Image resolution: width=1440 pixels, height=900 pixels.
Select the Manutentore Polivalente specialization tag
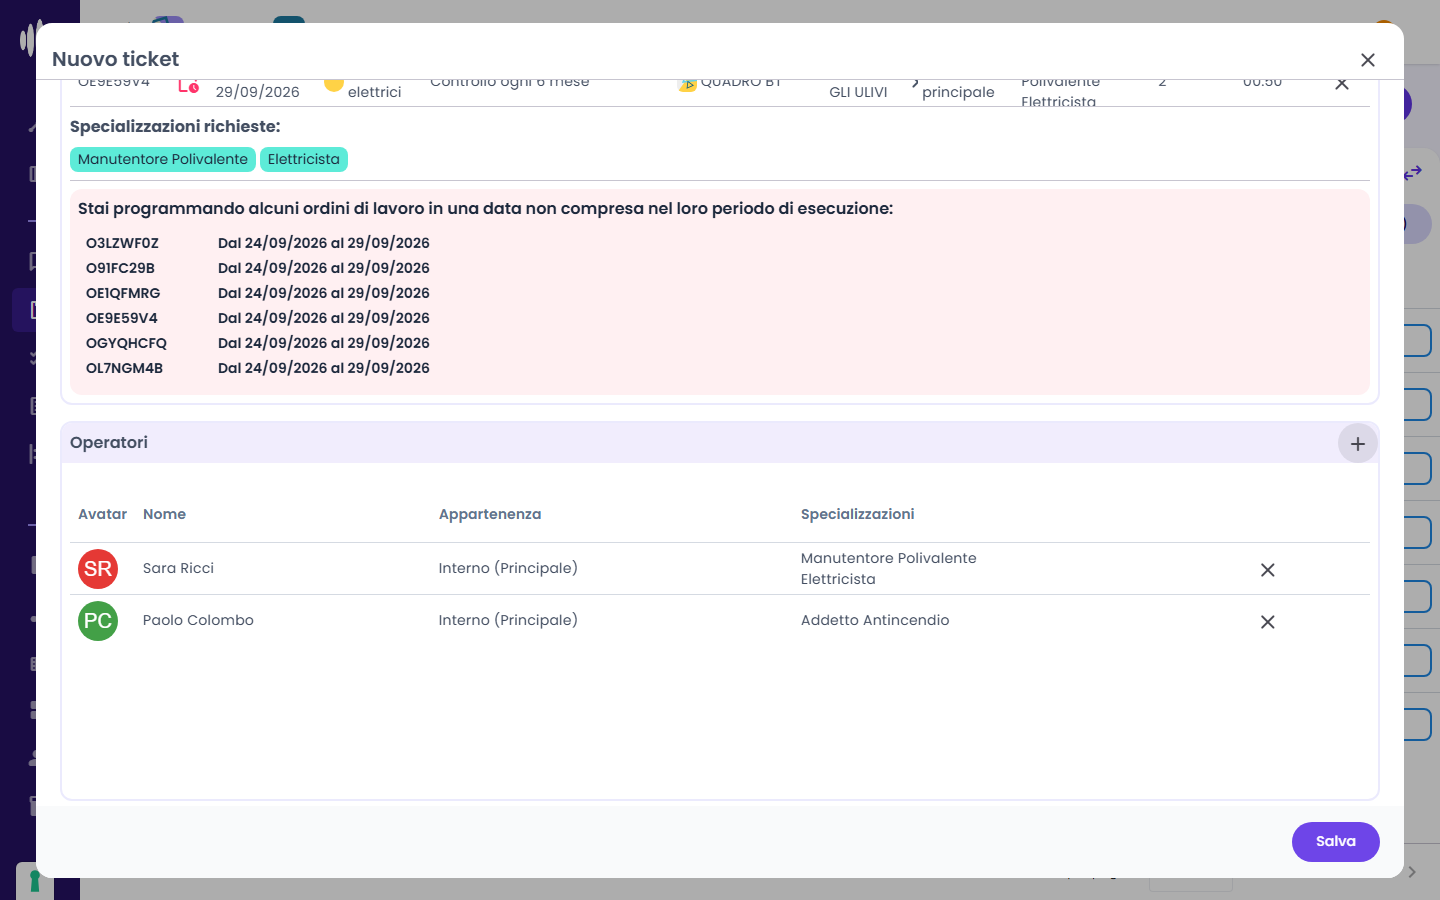point(163,159)
